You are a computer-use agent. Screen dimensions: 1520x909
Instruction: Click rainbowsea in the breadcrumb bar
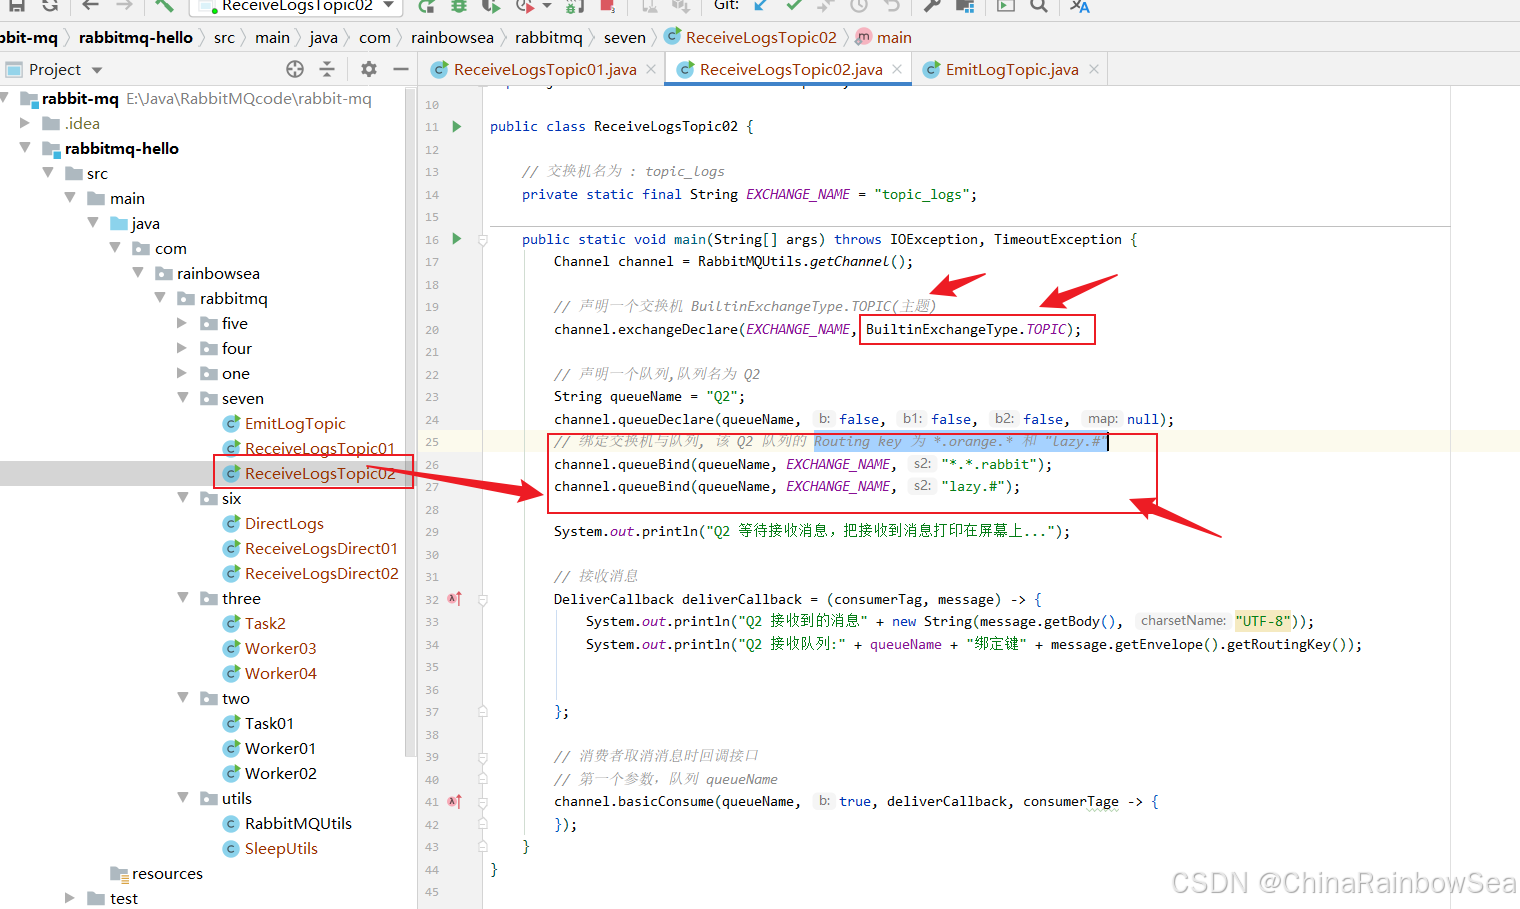click(x=452, y=37)
